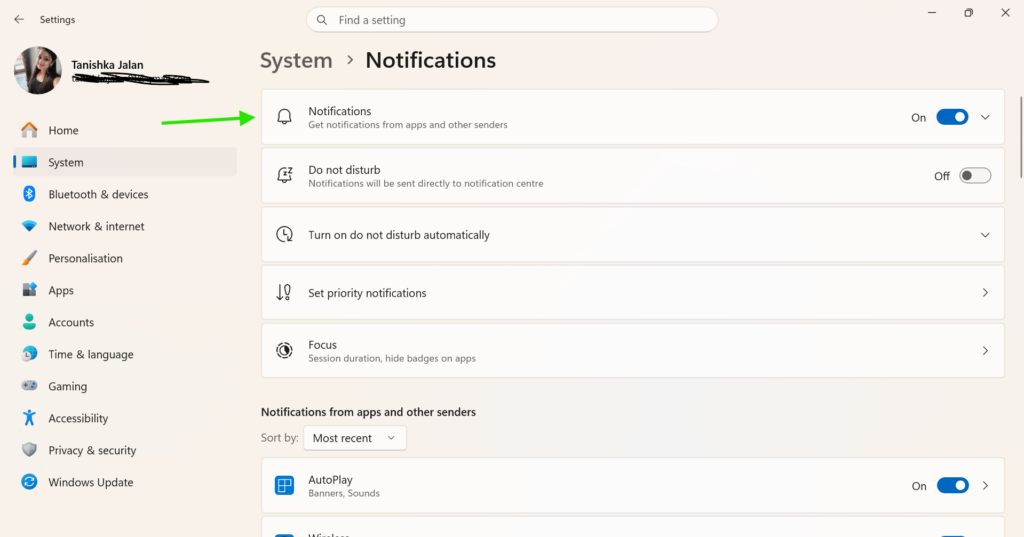Click the Accounts person icon

(x=29, y=322)
